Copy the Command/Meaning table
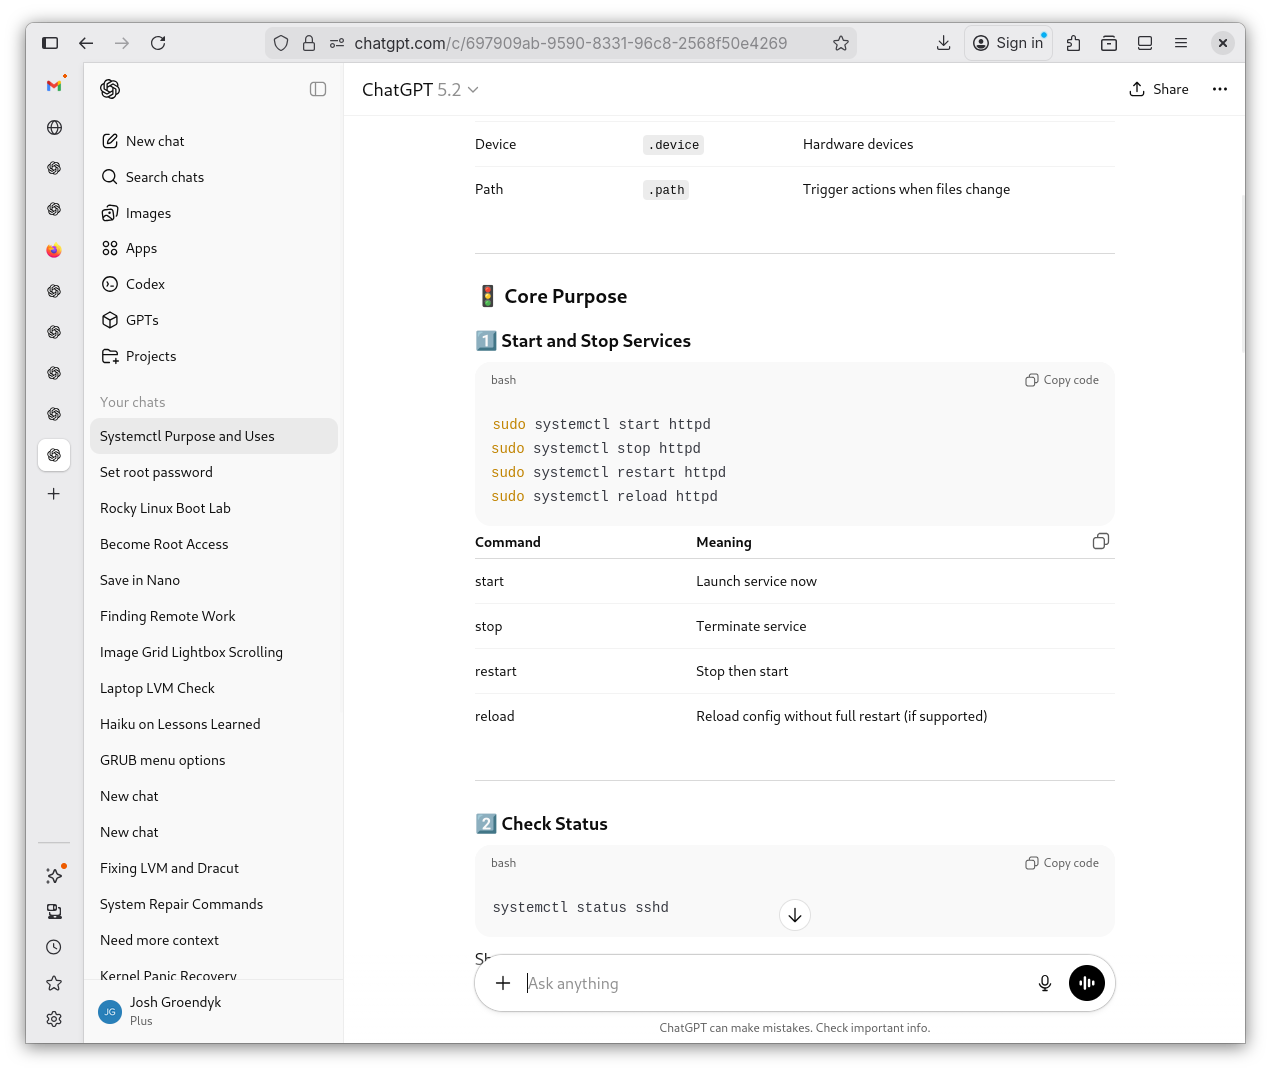1271x1072 pixels. pos(1100,541)
